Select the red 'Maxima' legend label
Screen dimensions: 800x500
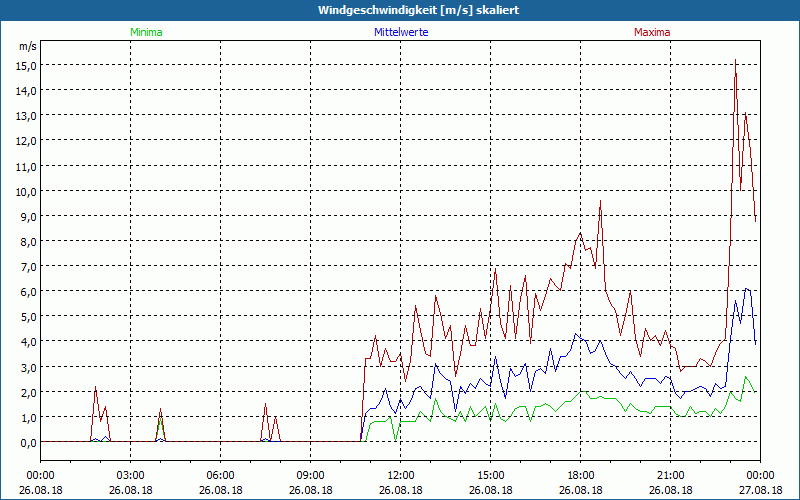click(652, 32)
